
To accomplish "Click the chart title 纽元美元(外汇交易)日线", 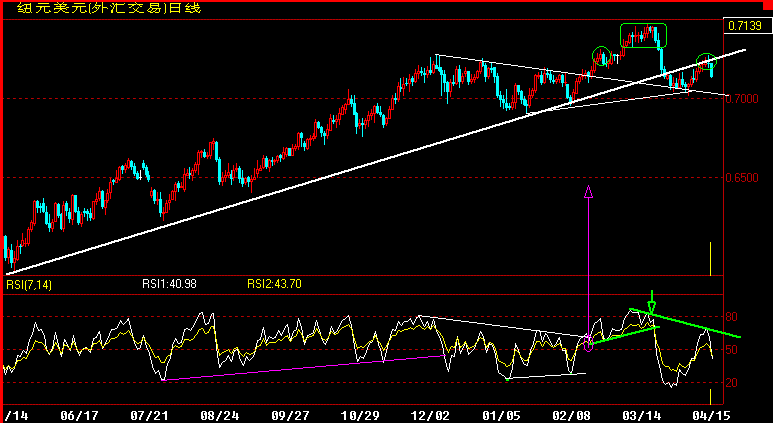I will click(x=109, y=7).
